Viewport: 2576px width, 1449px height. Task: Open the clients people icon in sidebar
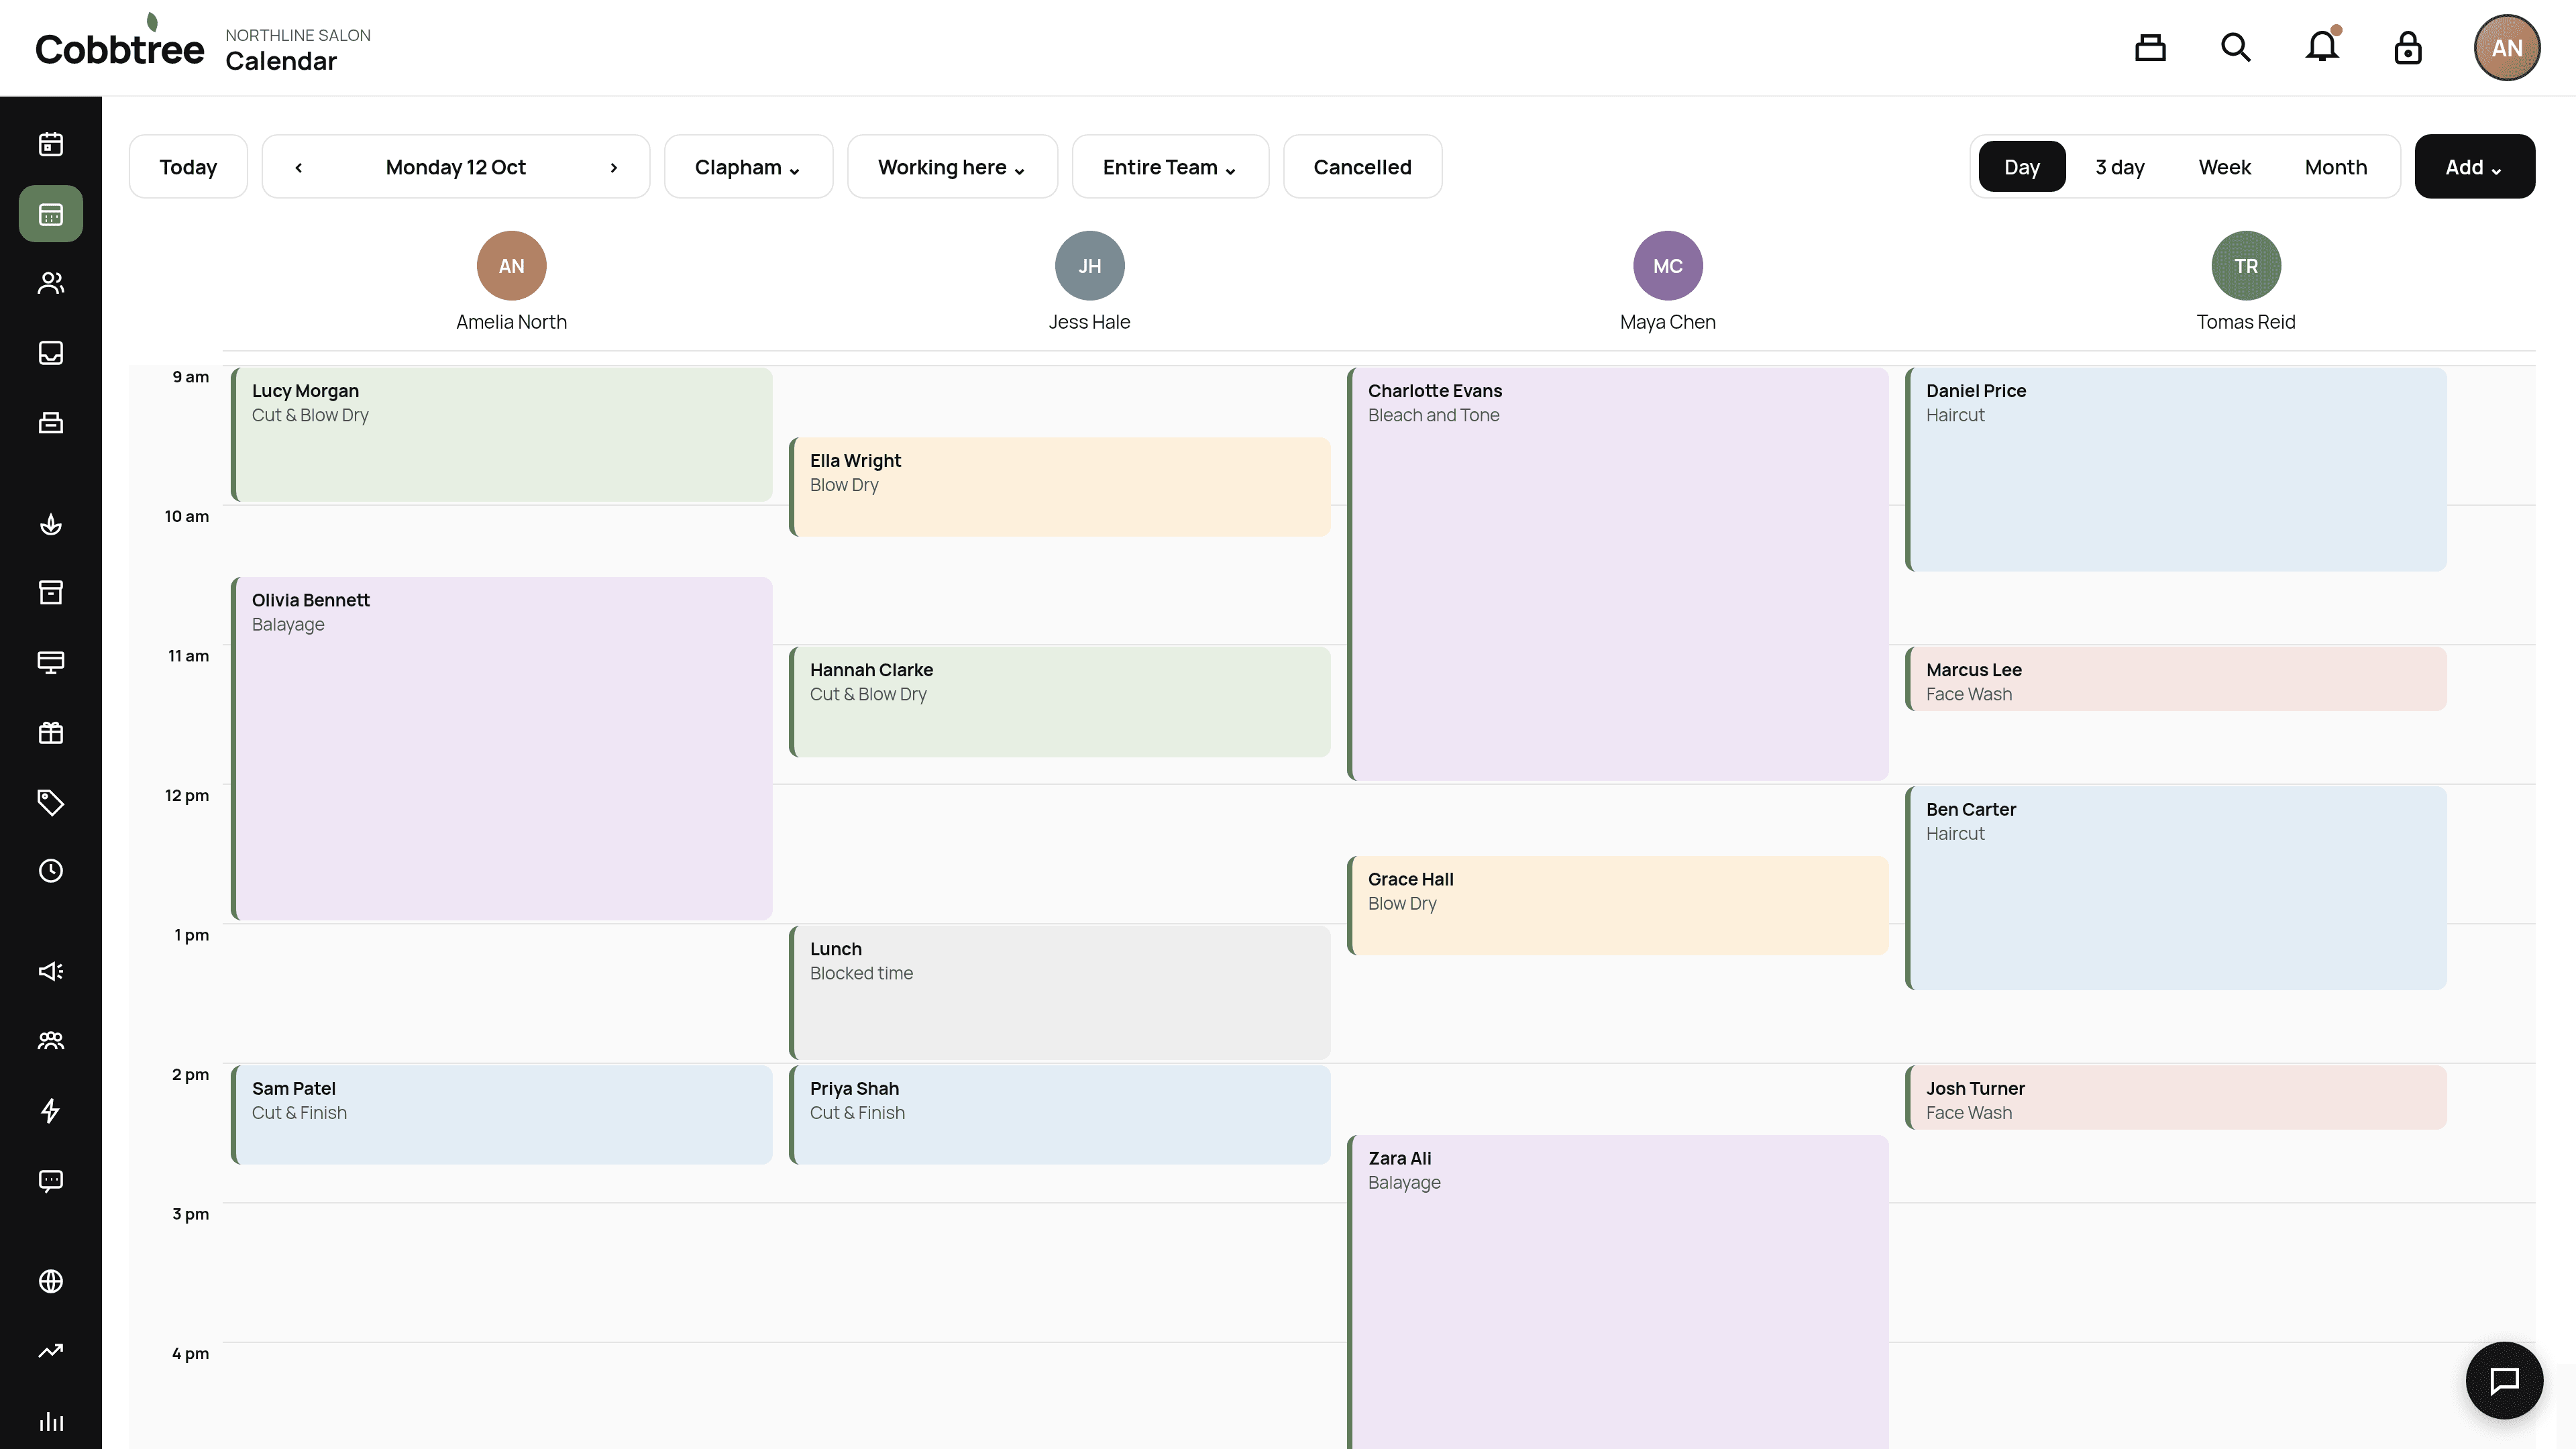tap(51, 283)
